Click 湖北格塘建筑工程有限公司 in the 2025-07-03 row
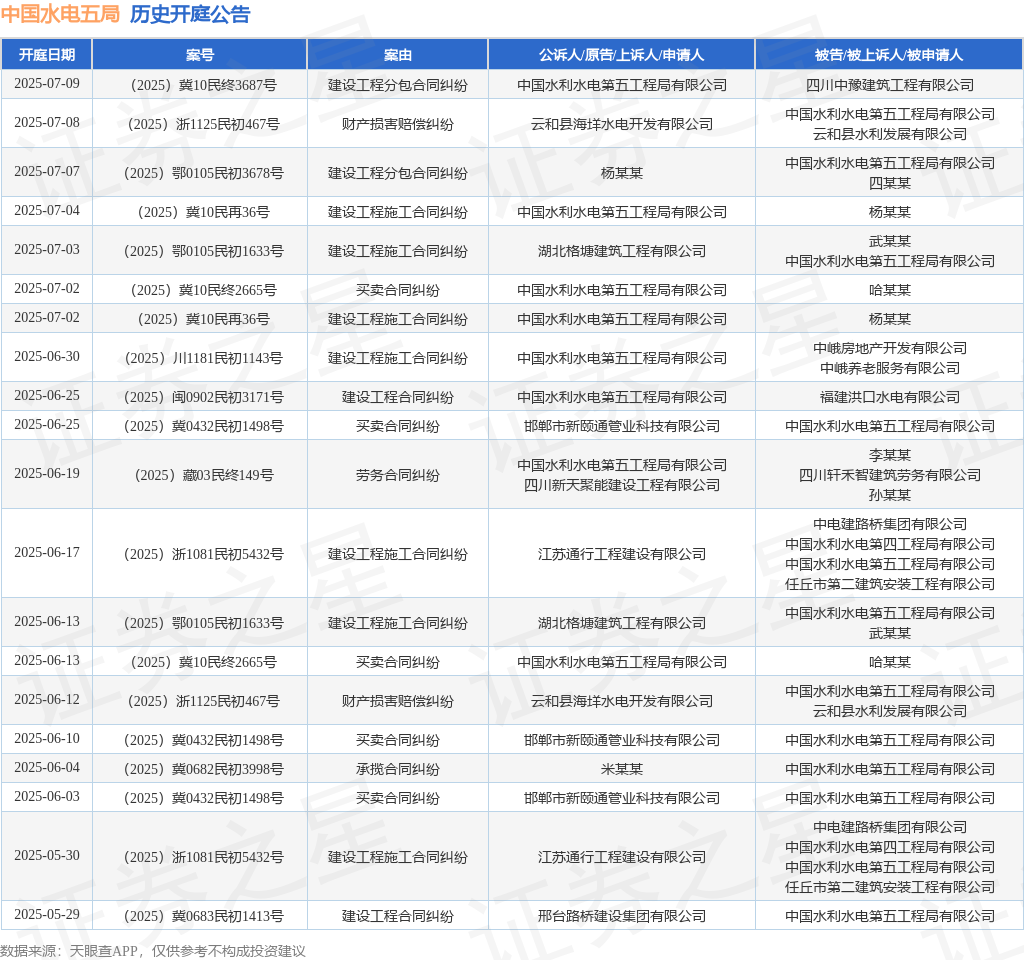 [621, 251]
